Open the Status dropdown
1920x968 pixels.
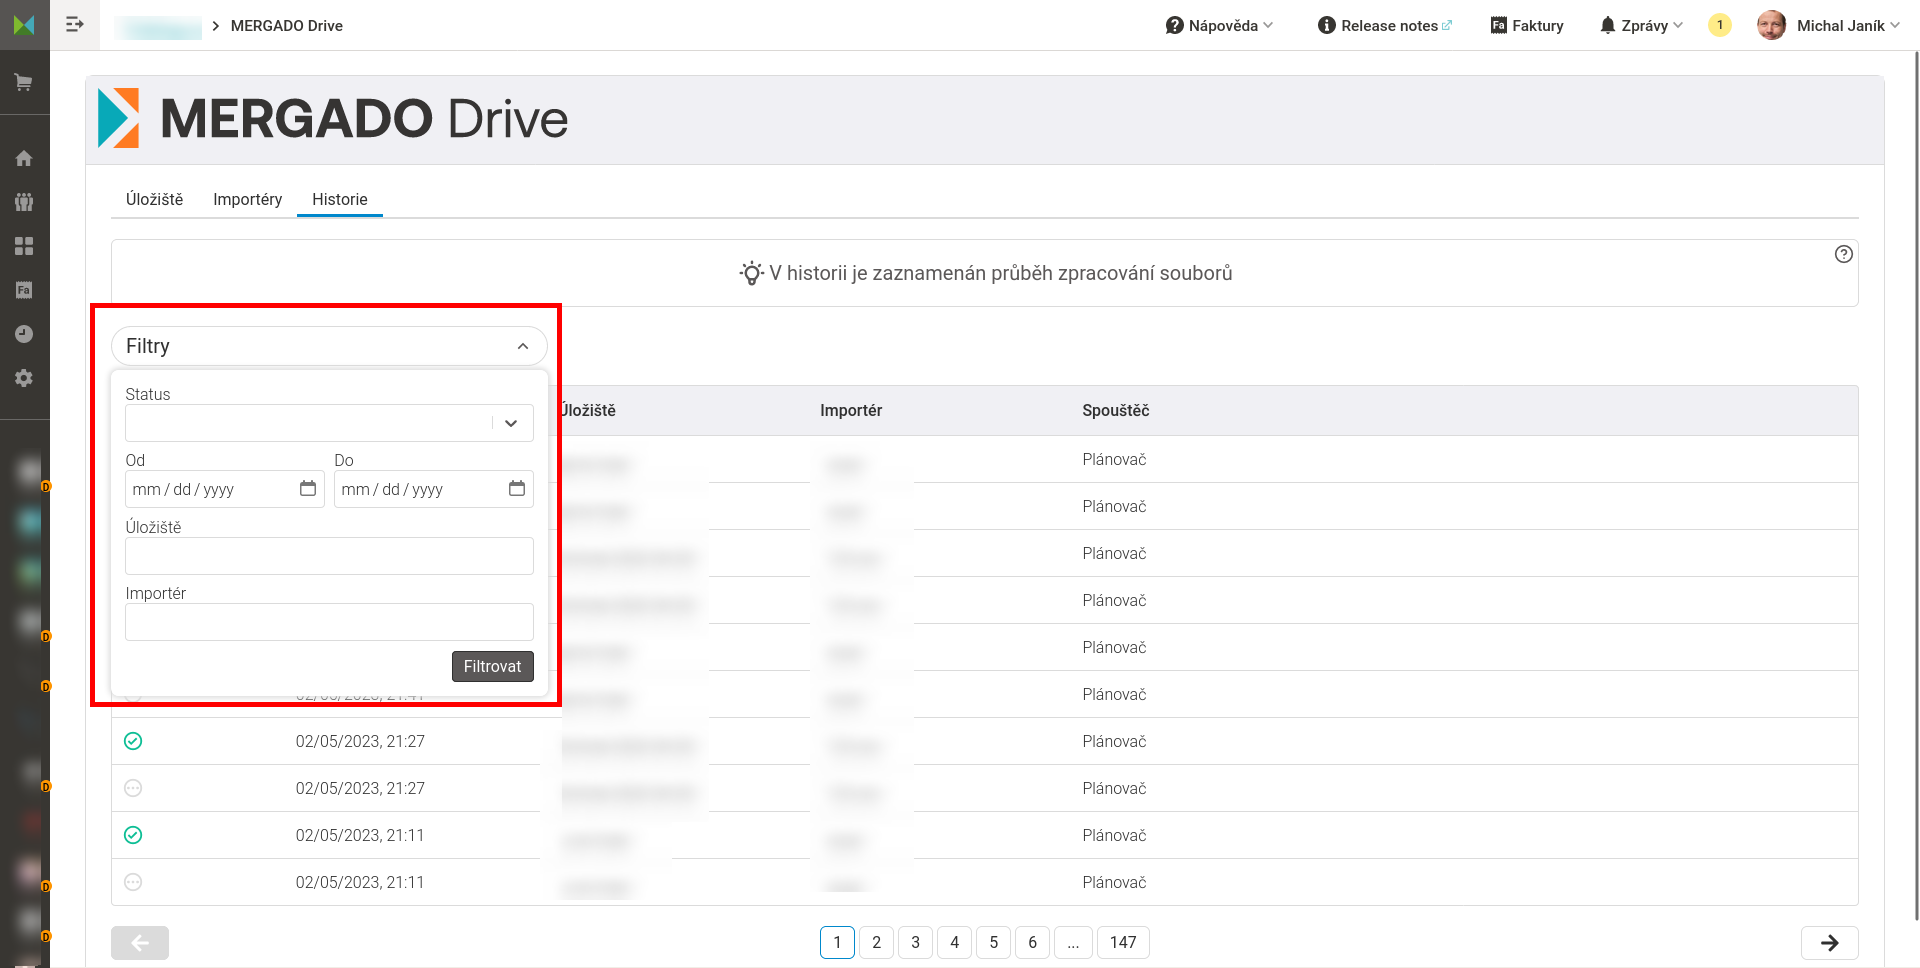click(x=329, y=423)
